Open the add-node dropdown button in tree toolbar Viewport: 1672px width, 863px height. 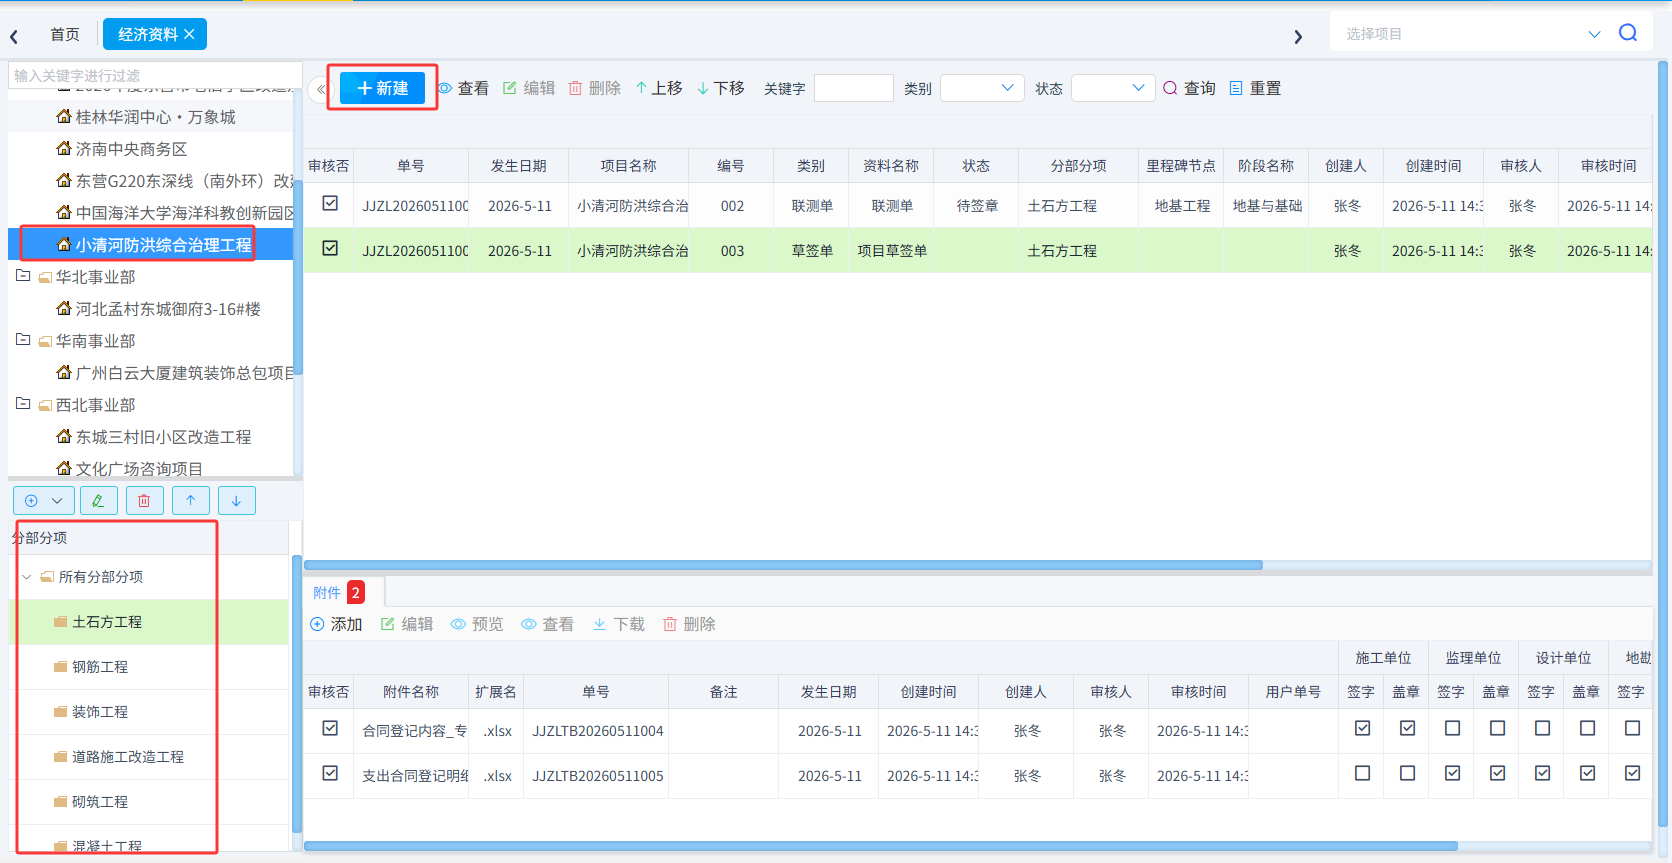tap(43, 501)
